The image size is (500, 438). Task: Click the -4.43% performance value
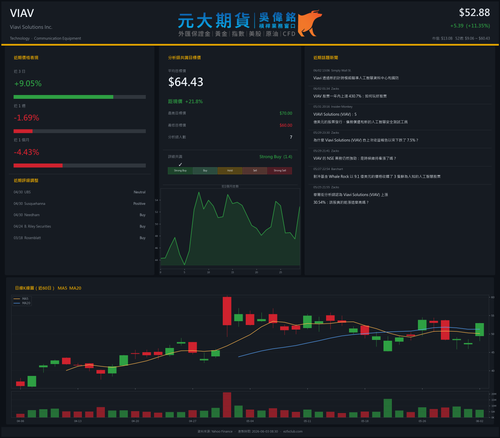click(26, 152)
